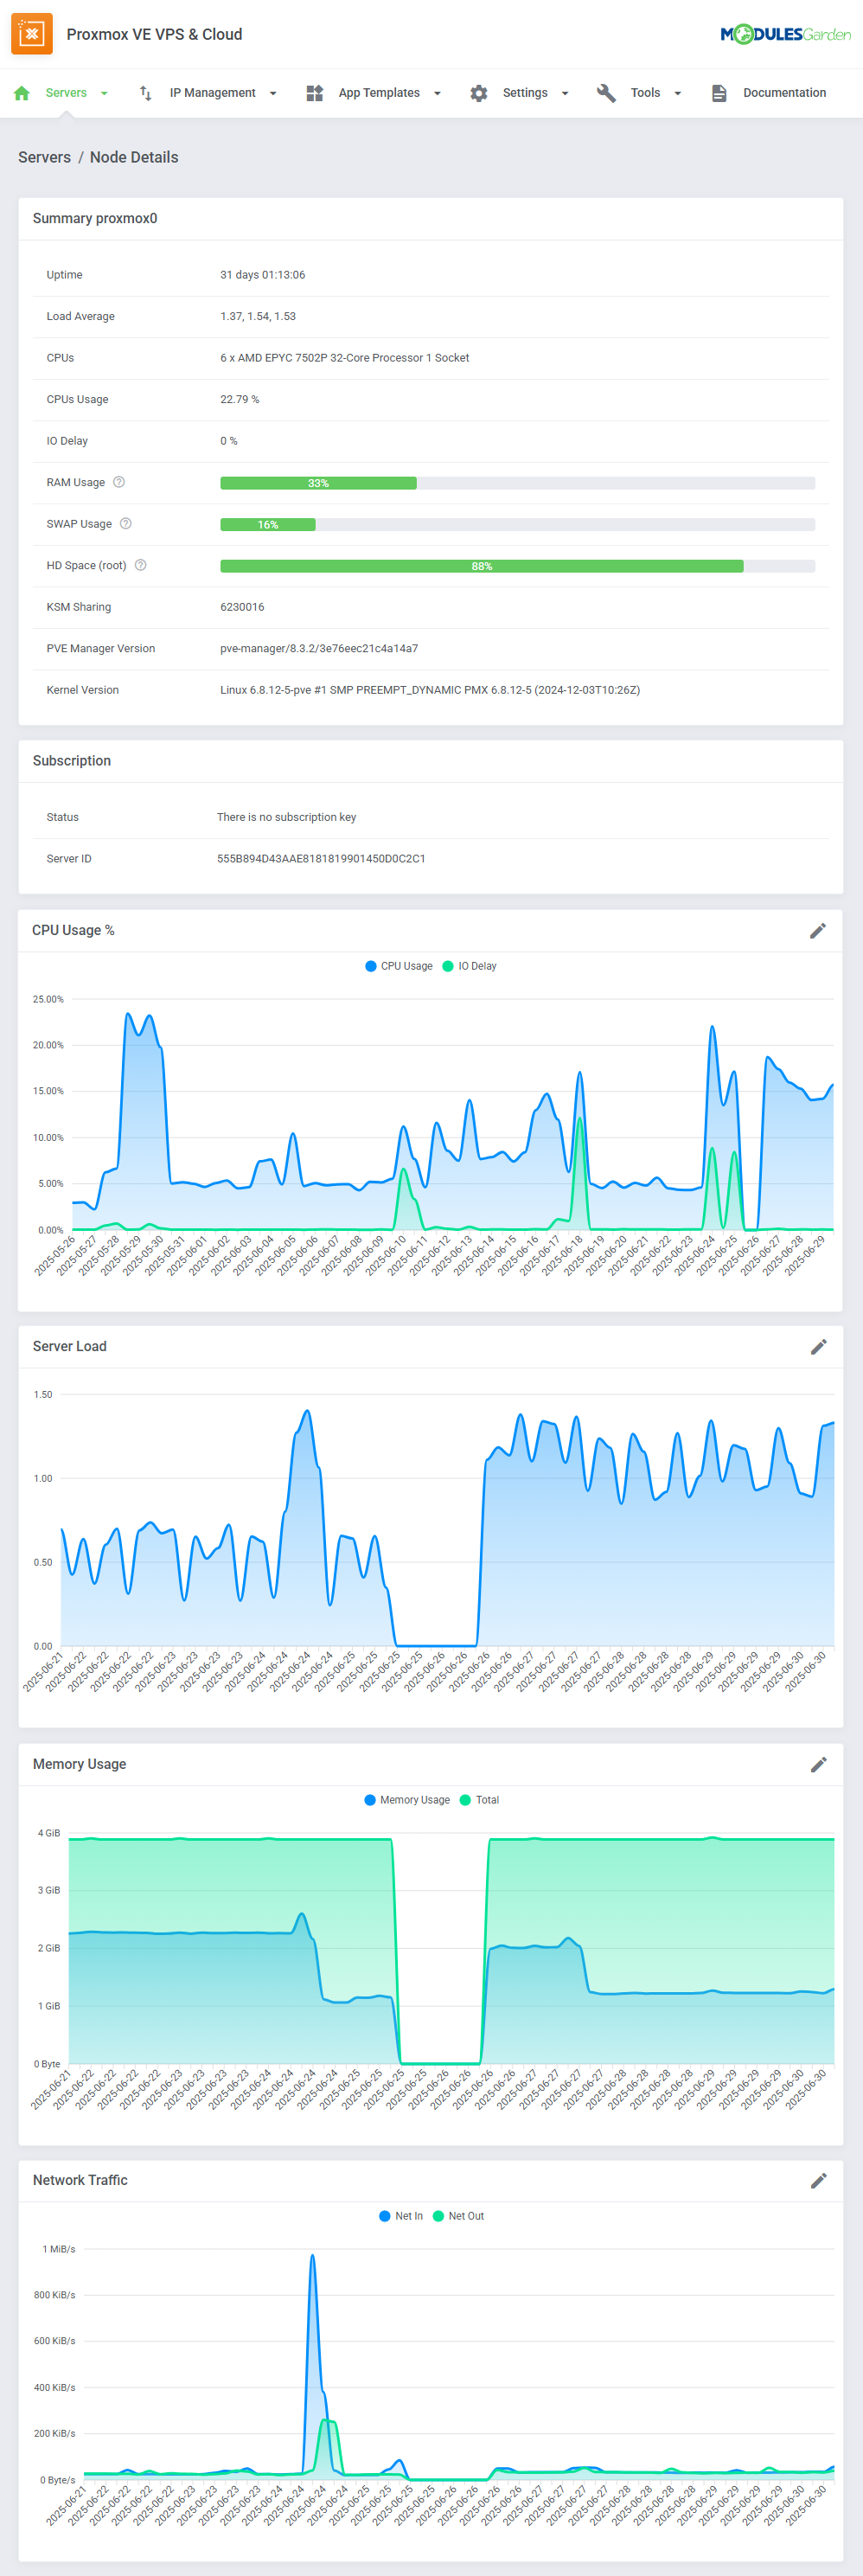This screenshot has height=2576, width=863.
Task: Edit the CPU Usage % chart settings
Action: [x=817, y=931]
